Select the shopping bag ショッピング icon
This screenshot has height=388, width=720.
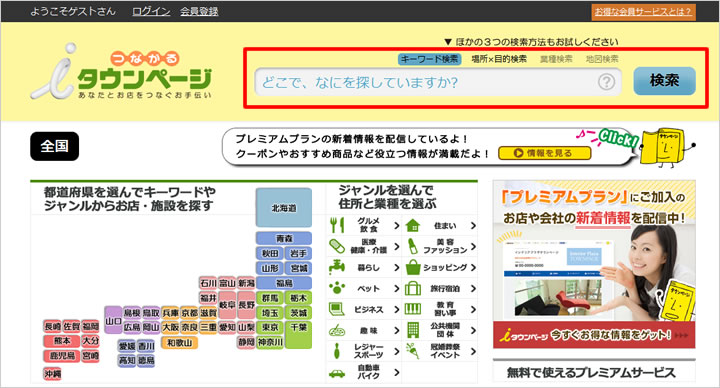[413, 267]
